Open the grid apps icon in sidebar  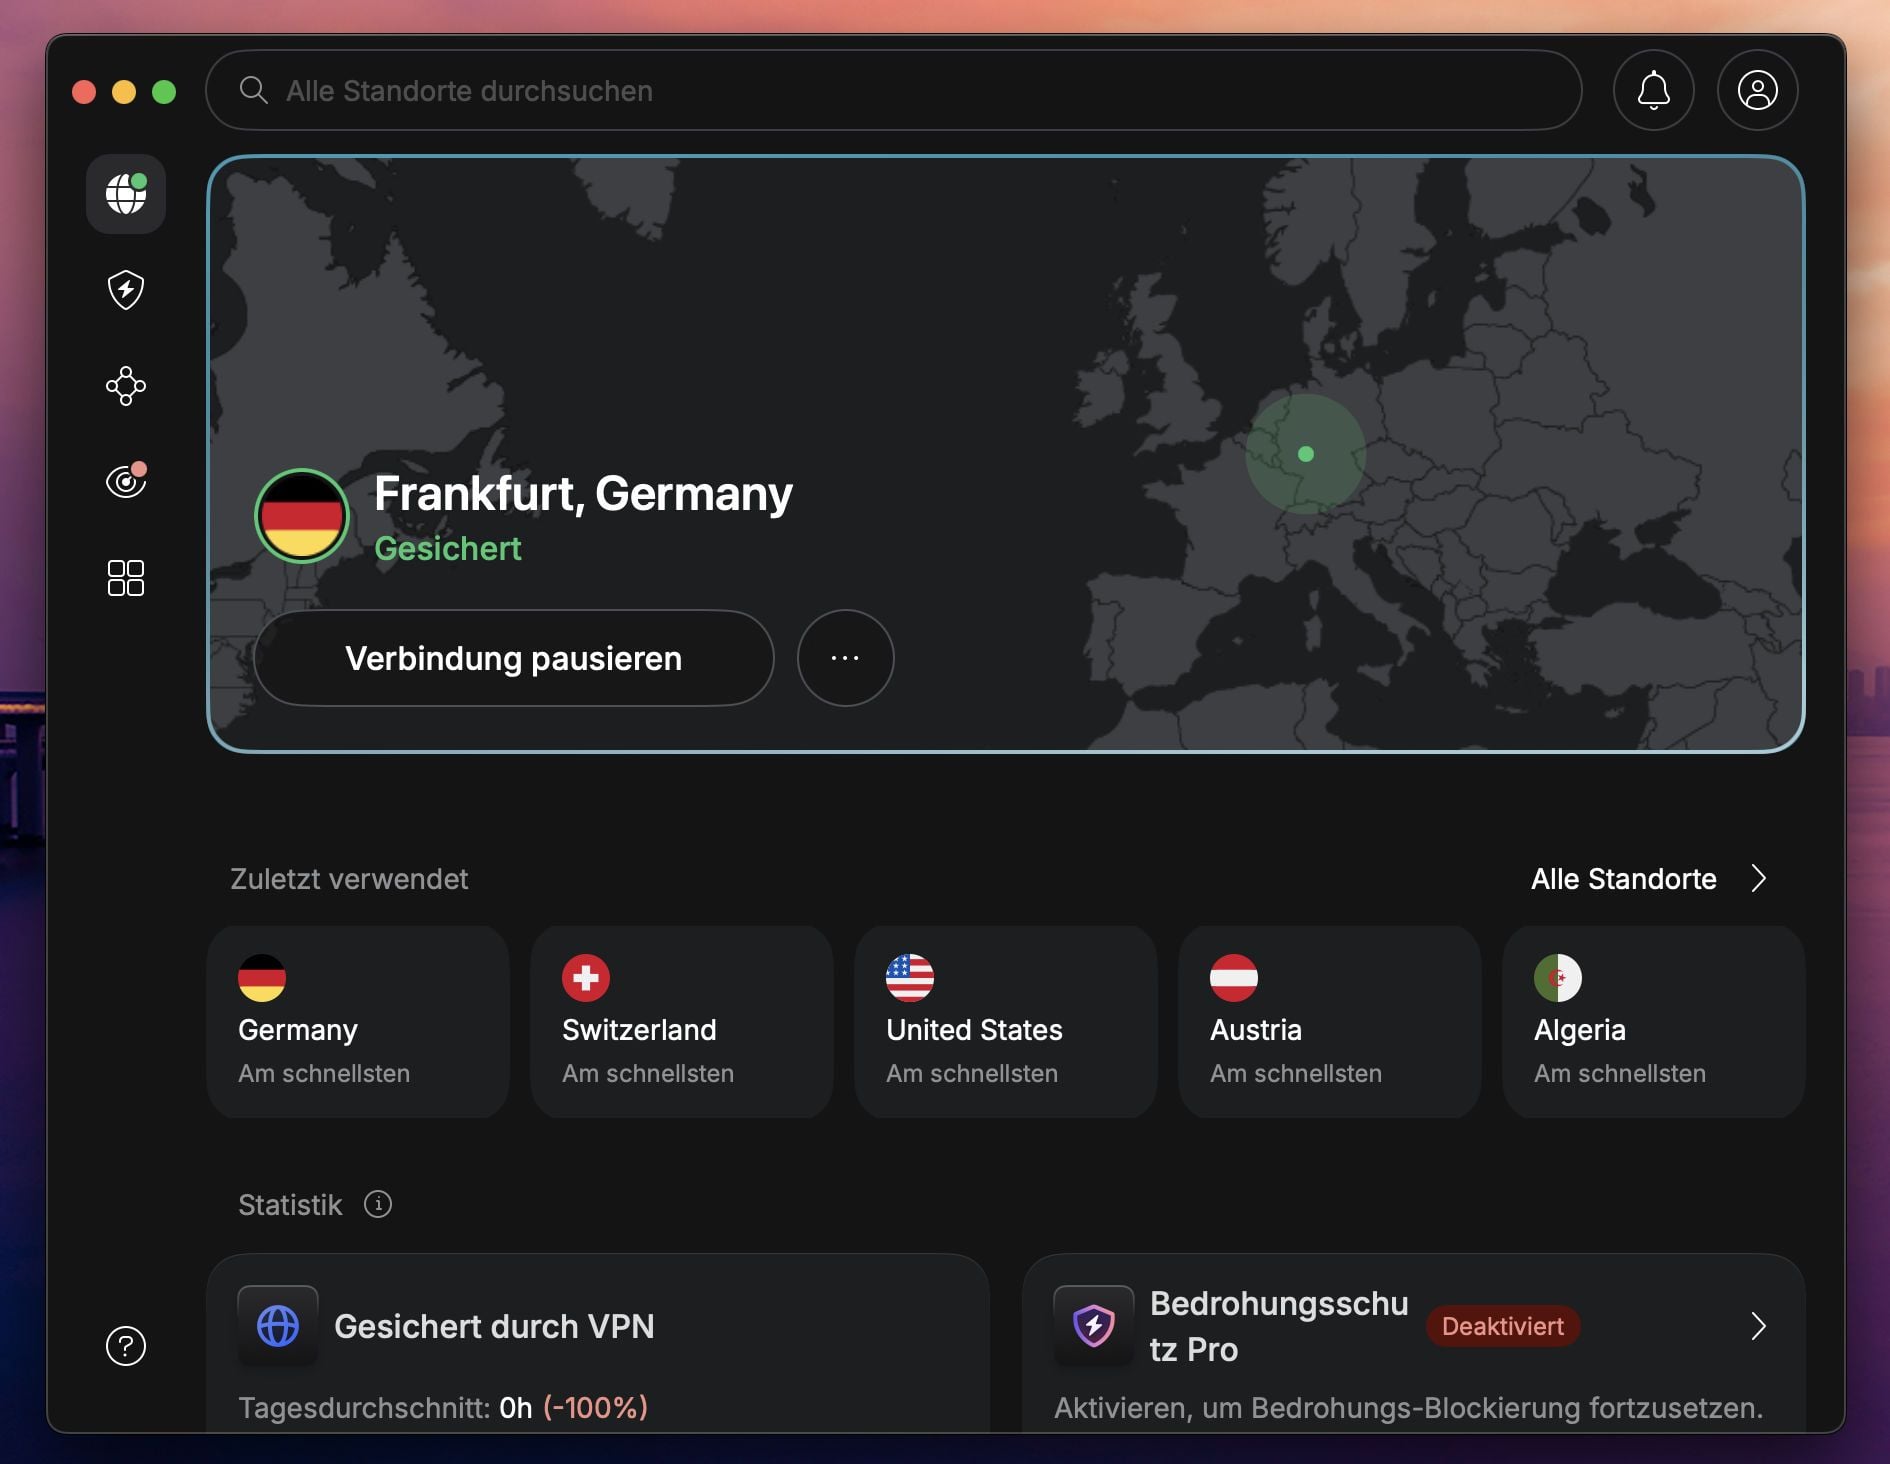pyautogui.click(x=125, y=577)
